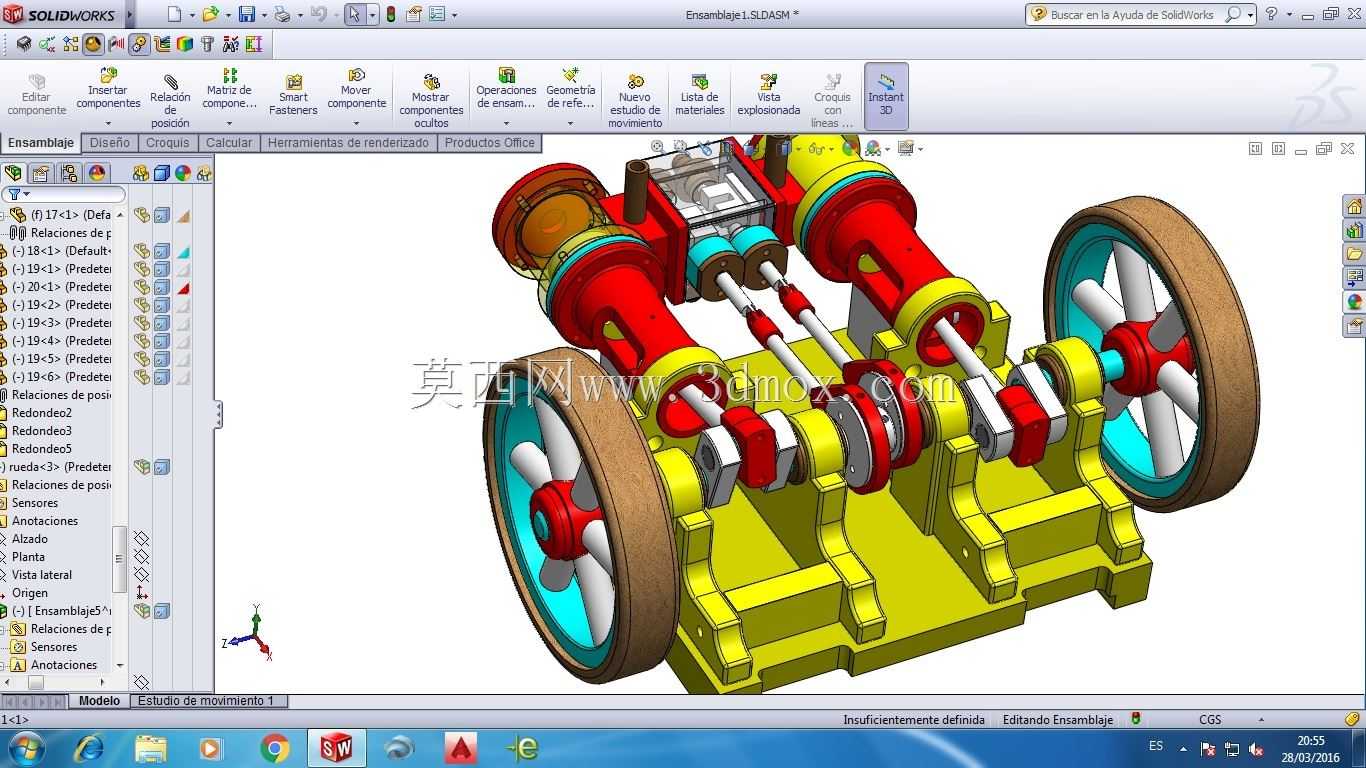The width and height of the screenshot is (1366, 768).
Task: Click Relación de posición tool
Action: [x=170, y=102]
